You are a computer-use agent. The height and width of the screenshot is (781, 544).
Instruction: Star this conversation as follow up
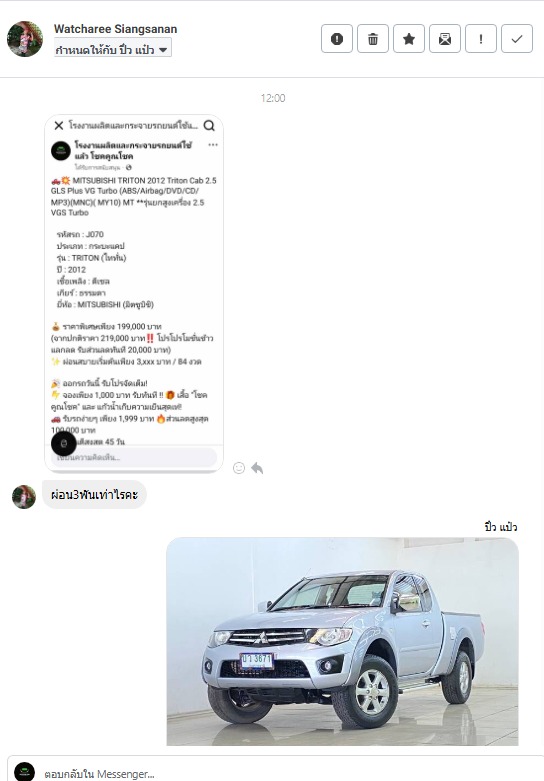(x=409, y=39)
